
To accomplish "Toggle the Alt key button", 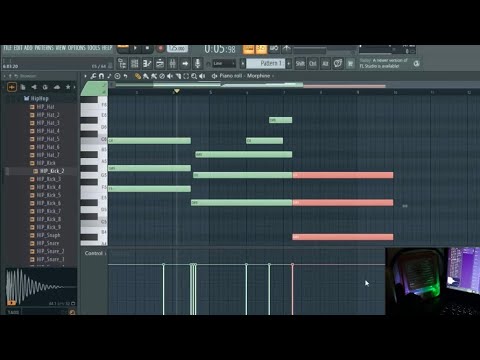I will coord(325,63).
